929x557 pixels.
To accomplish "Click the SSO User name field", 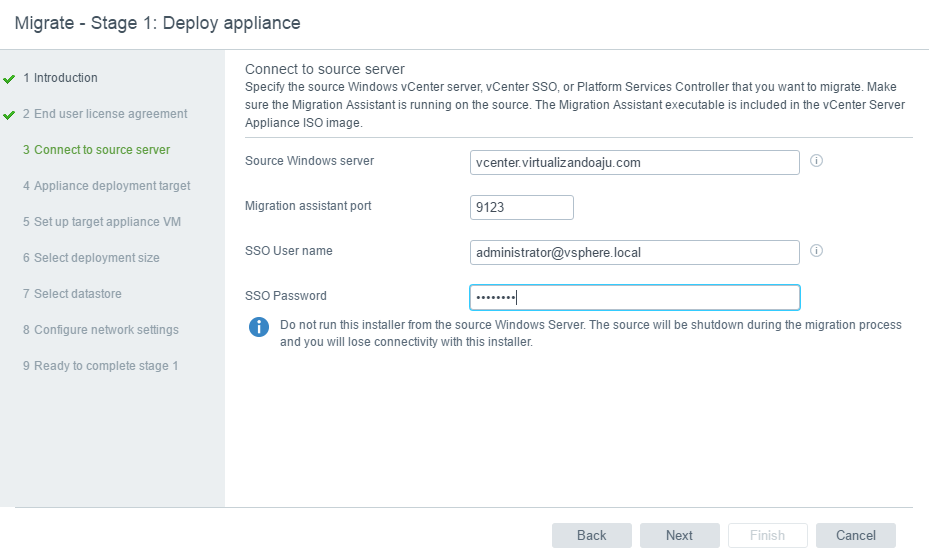I will tap(634, 252).
